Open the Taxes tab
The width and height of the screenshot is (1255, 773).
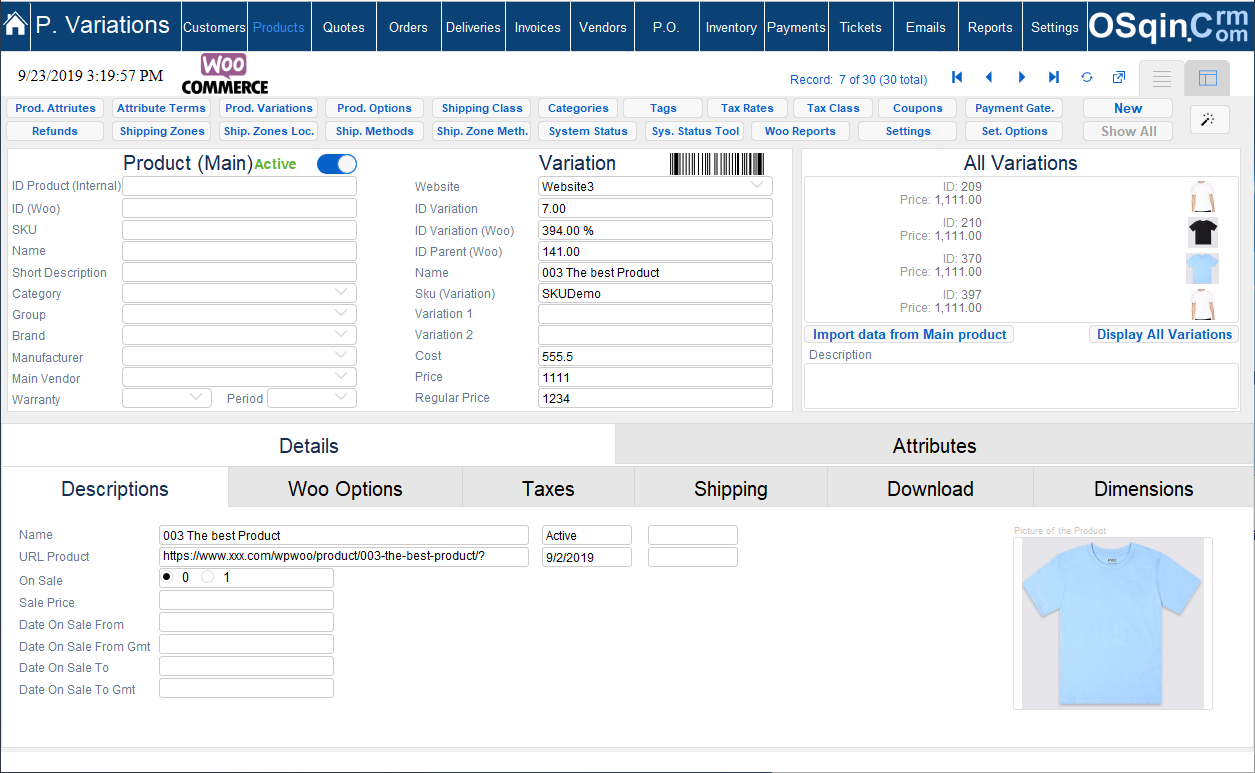pos(548,489)
